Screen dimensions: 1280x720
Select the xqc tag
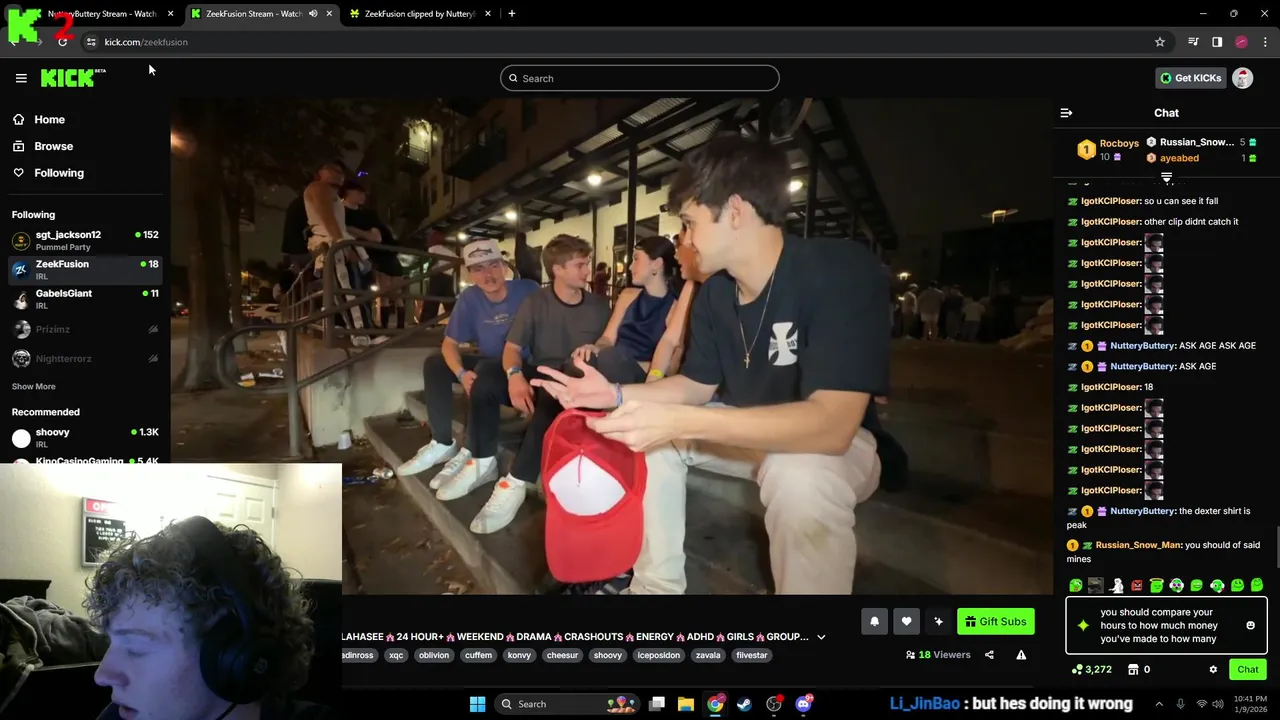(396, 655)
